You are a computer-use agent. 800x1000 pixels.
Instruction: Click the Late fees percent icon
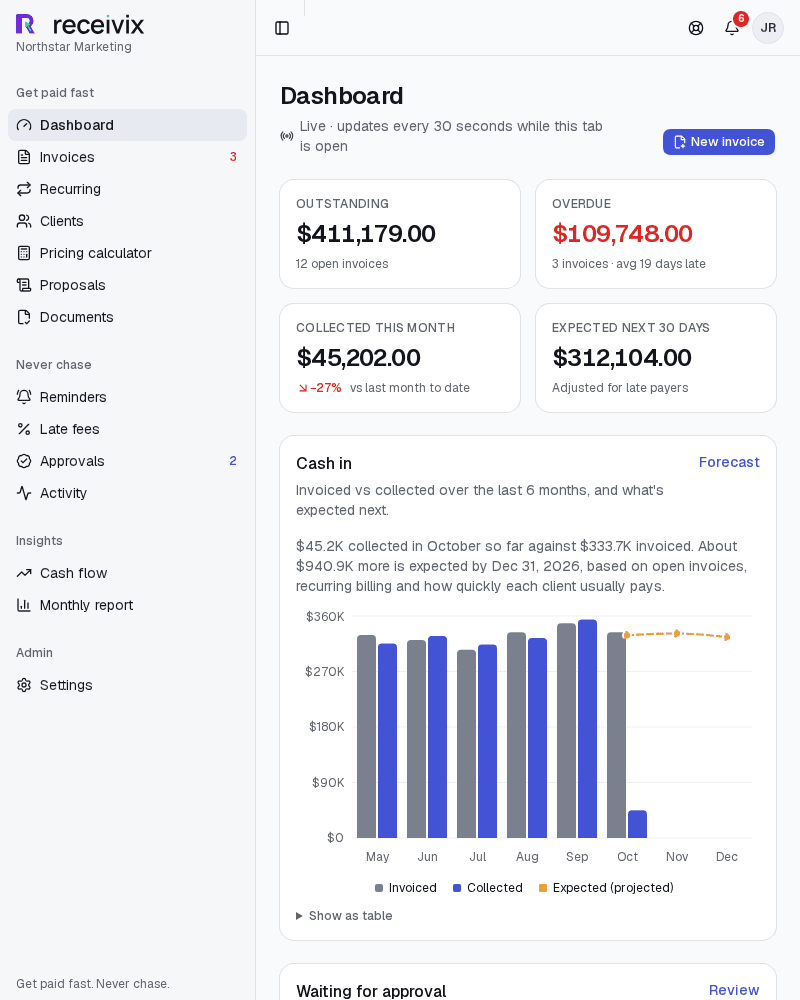(24, 429)
